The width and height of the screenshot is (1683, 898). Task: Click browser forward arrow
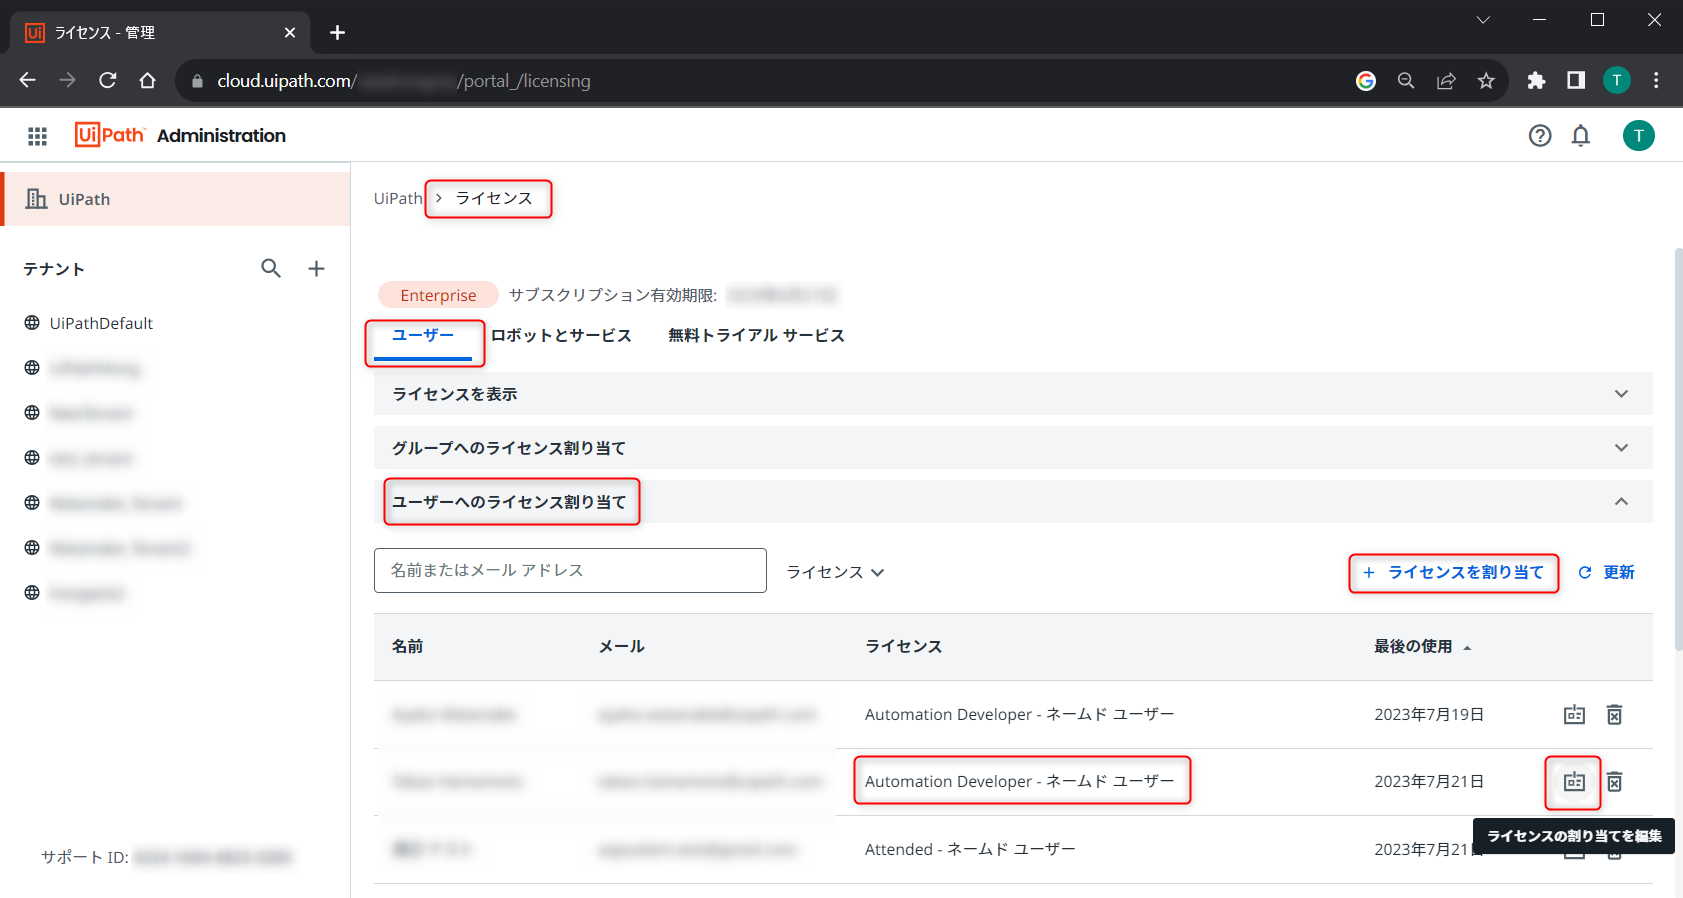(67, 80)
